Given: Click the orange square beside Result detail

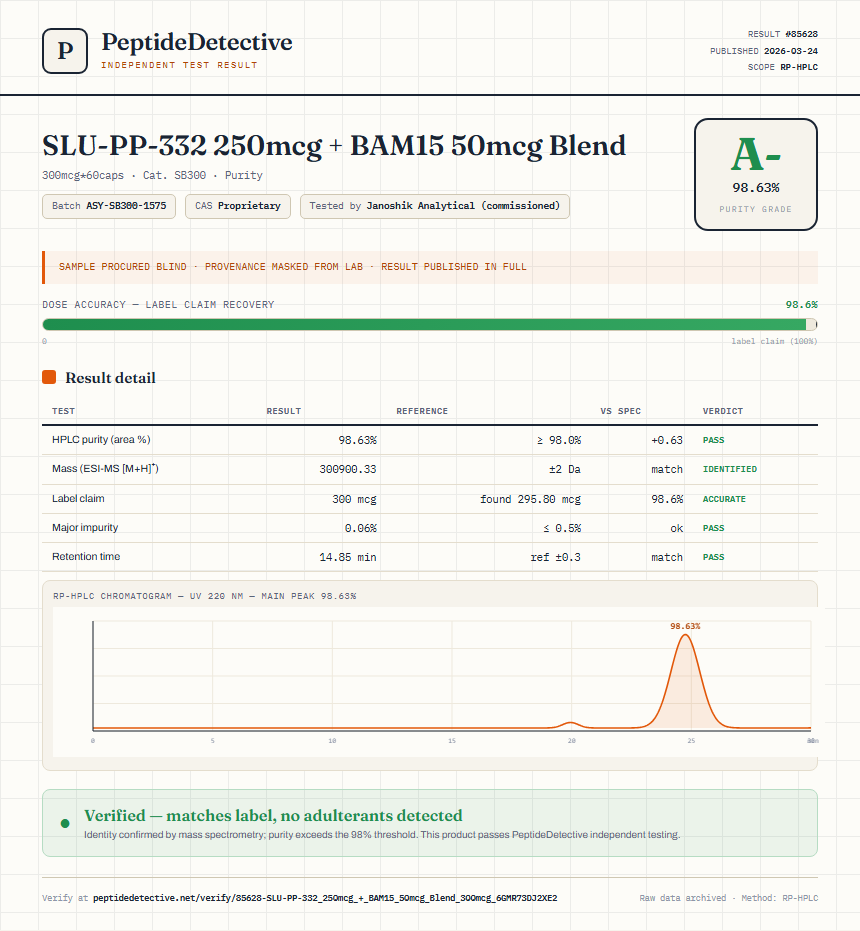Looking at the screenshot, I should [49, 377].
